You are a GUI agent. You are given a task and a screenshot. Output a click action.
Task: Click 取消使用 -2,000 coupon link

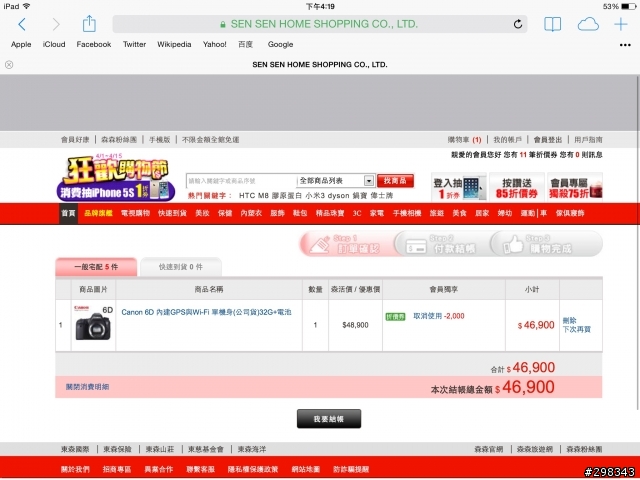[x=439, y=316]
